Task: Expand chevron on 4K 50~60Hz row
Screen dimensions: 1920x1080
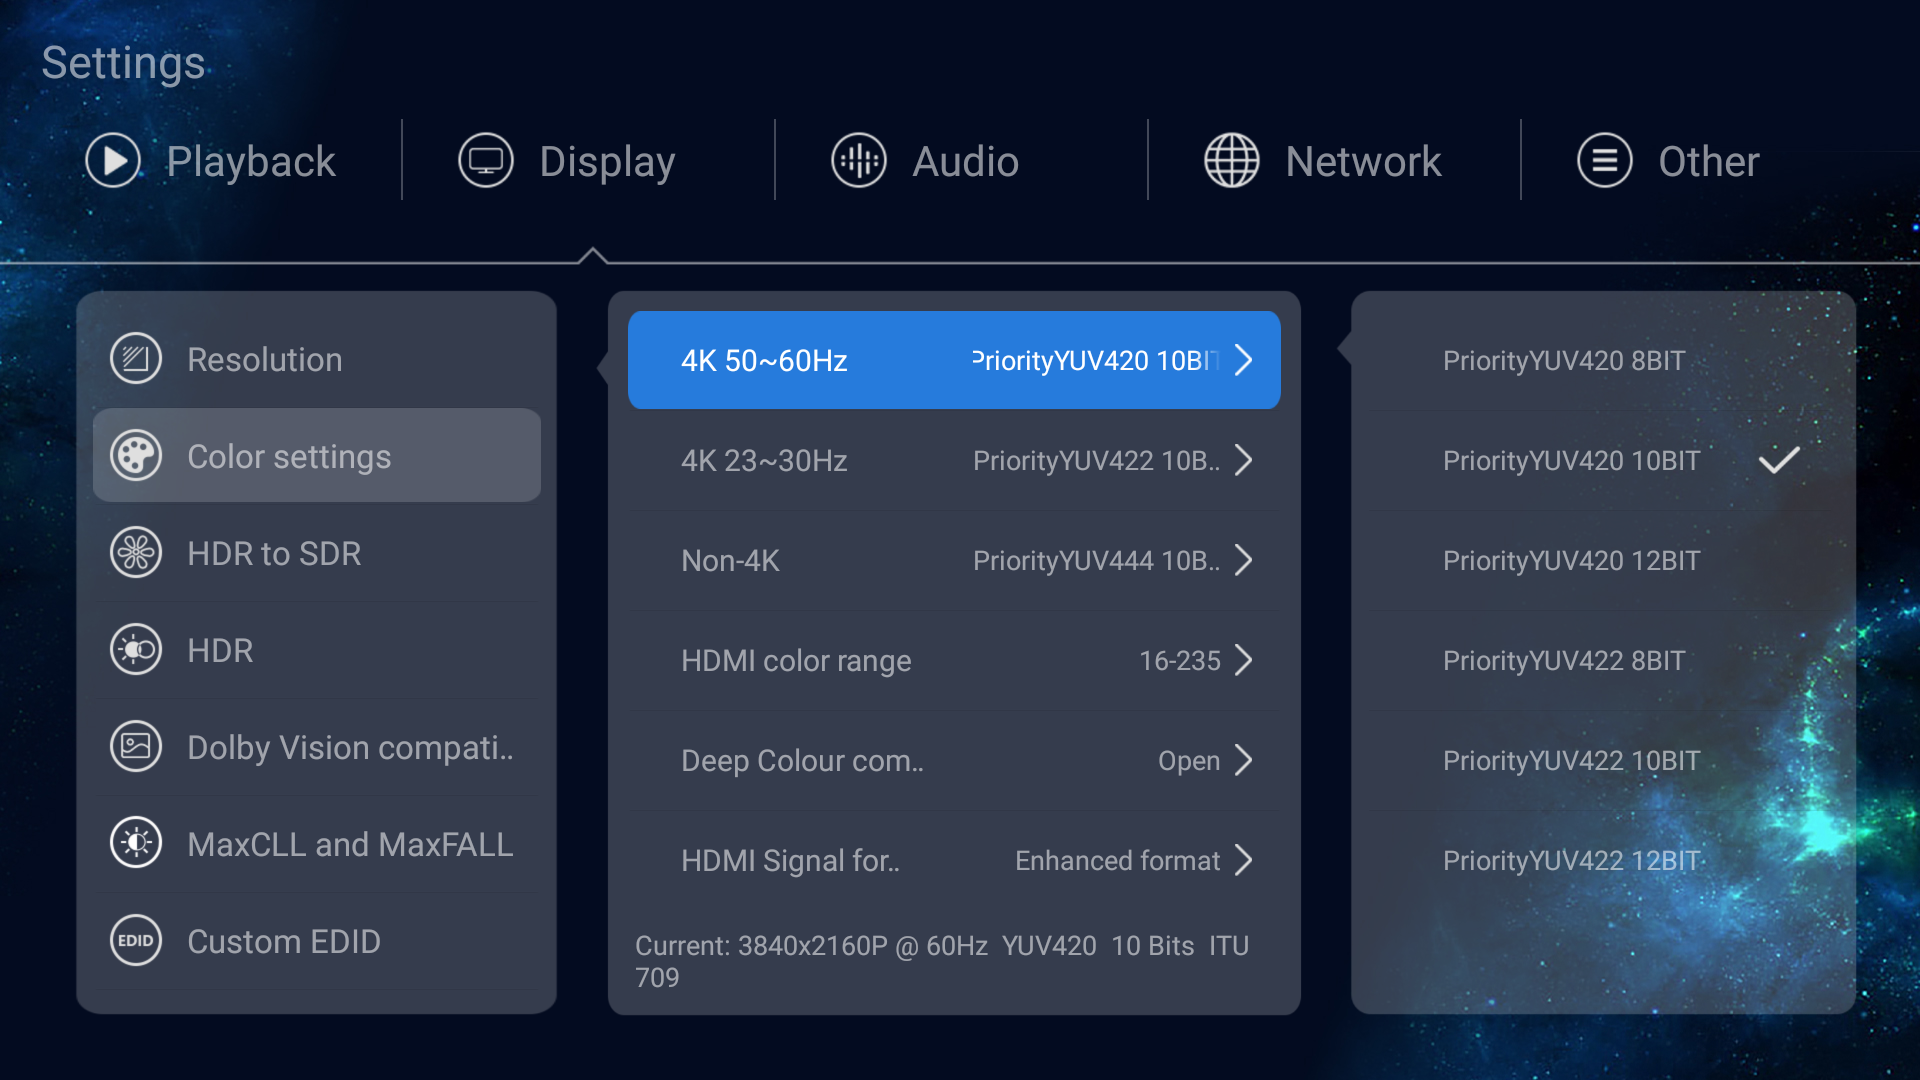Action: [1244, 360]
